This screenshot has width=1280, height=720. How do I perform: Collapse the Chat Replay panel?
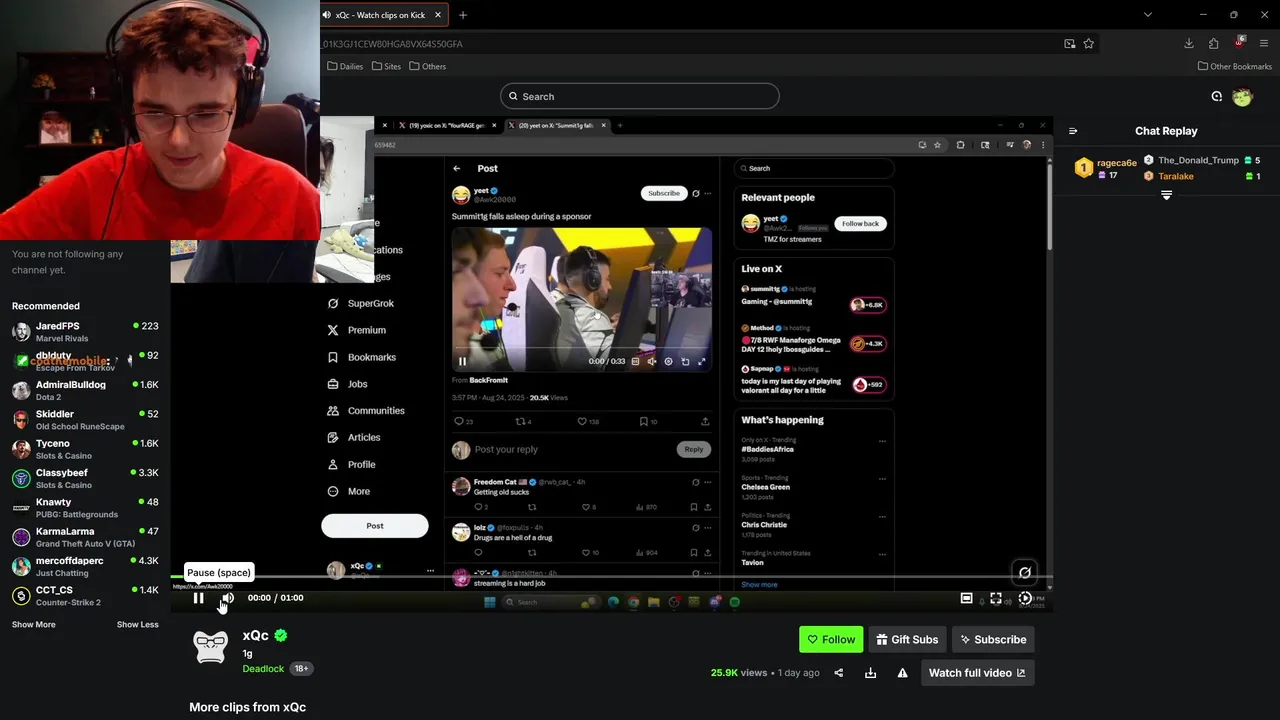pos(1073,131)
